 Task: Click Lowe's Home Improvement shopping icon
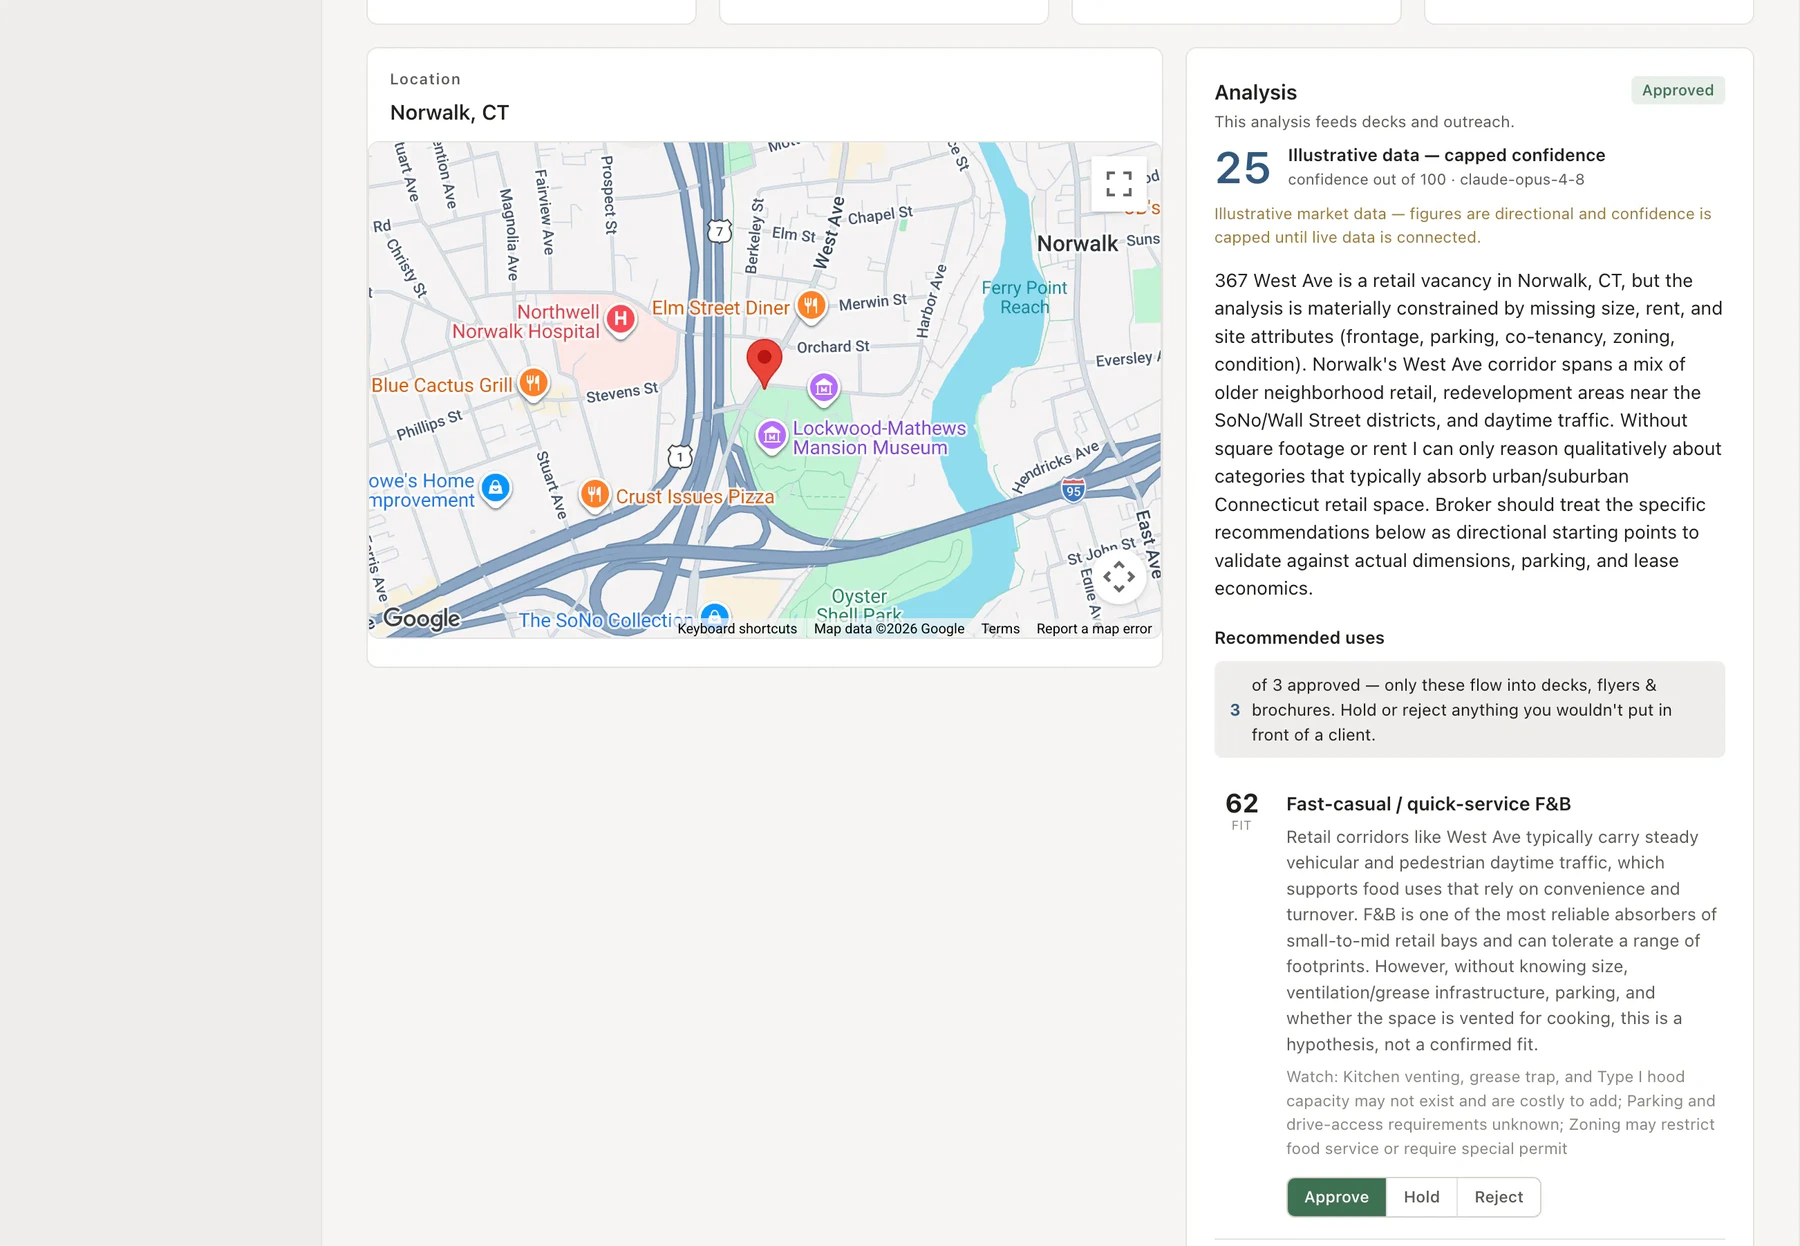pos(495,489)
